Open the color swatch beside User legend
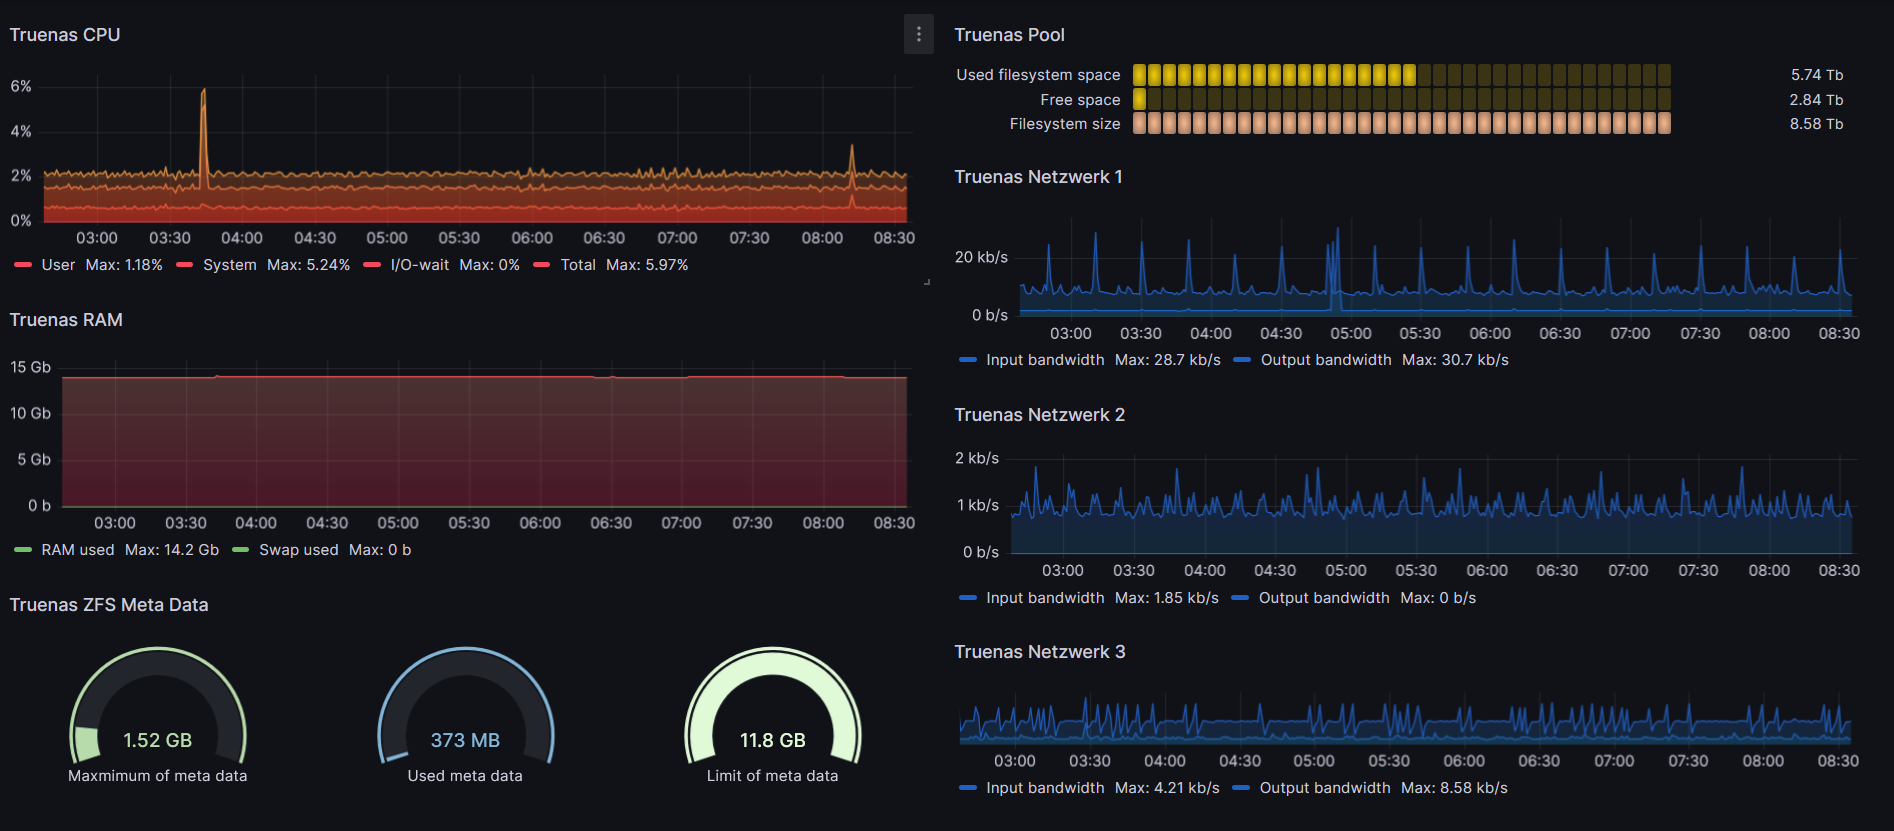The width and height of the screenshot is (1894, 831). click(23, 265)
